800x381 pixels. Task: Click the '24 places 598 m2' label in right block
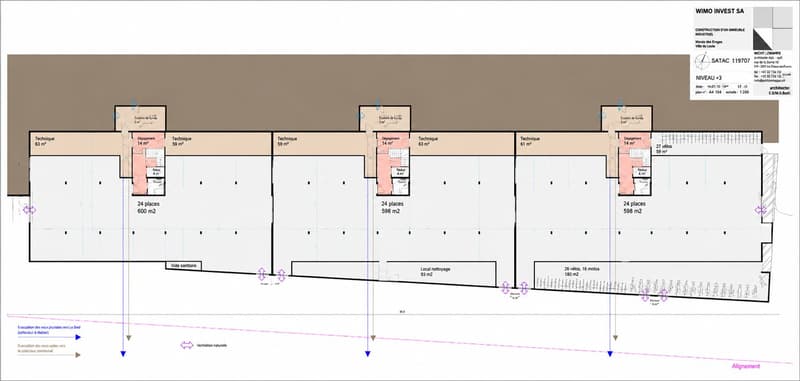(x=635, y=207)
